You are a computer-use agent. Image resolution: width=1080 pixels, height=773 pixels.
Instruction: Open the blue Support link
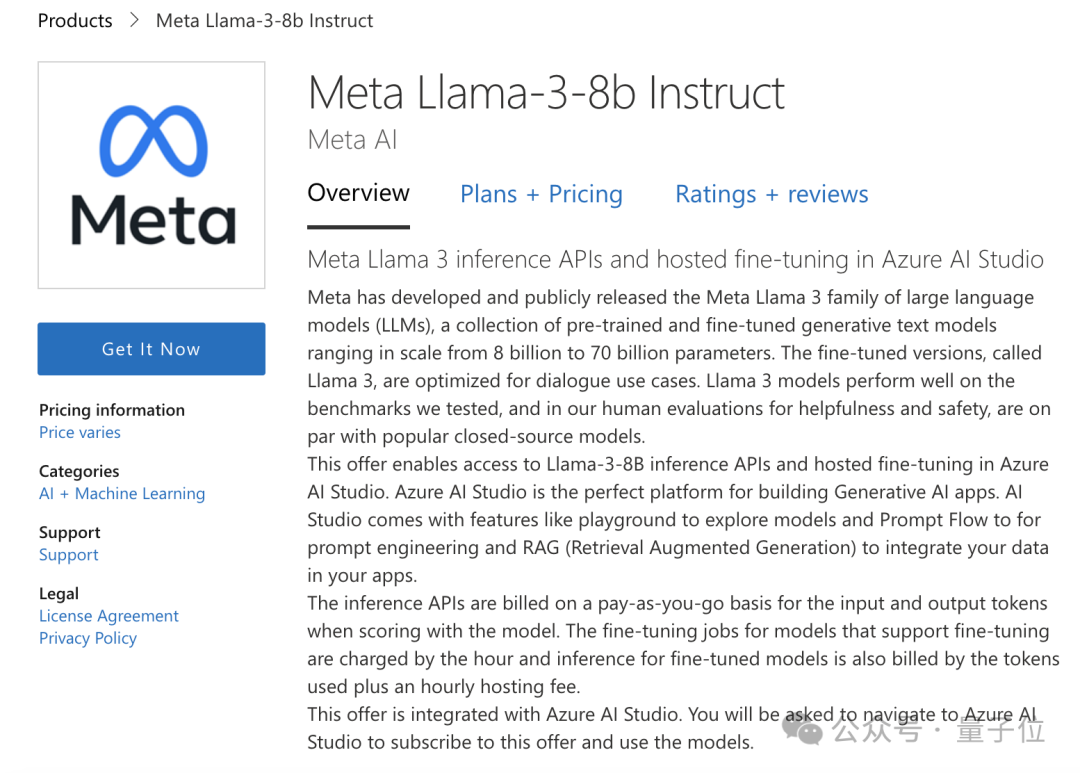click(69, 555)
